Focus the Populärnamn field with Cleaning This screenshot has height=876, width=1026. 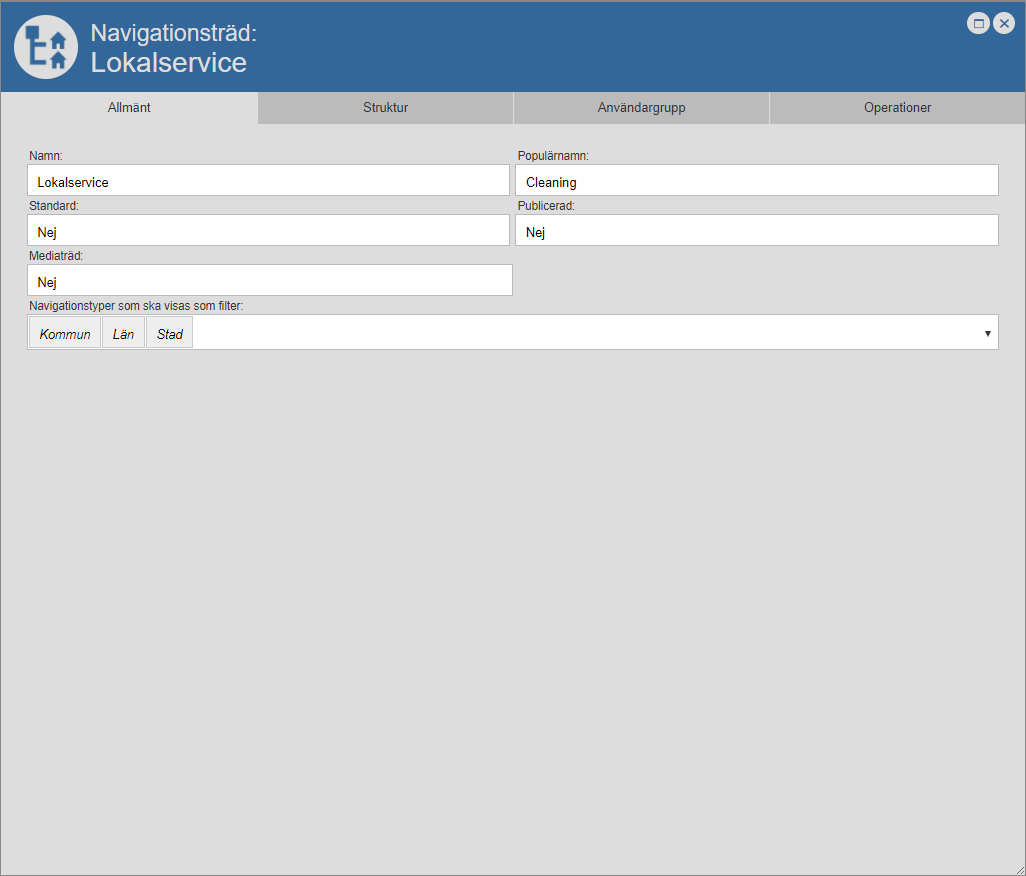(x=756, y=181)
